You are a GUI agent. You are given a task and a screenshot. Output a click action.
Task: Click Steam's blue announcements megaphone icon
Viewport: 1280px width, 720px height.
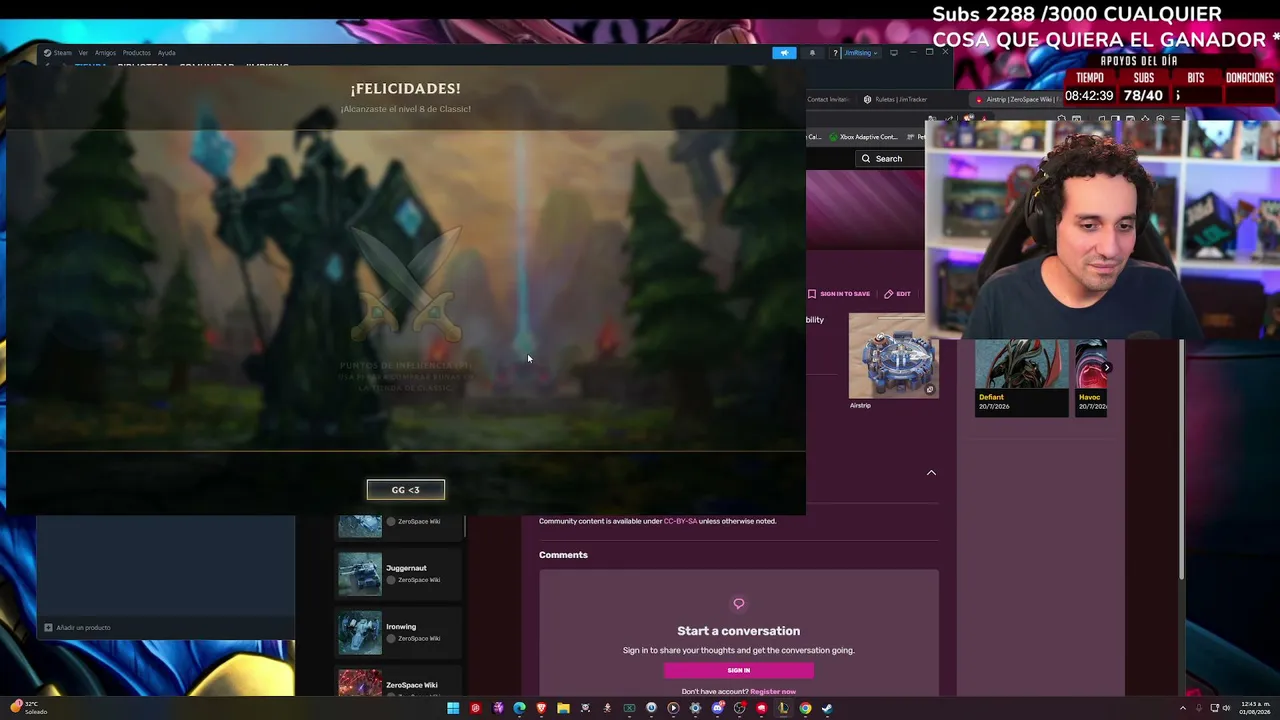coord(784,53)
